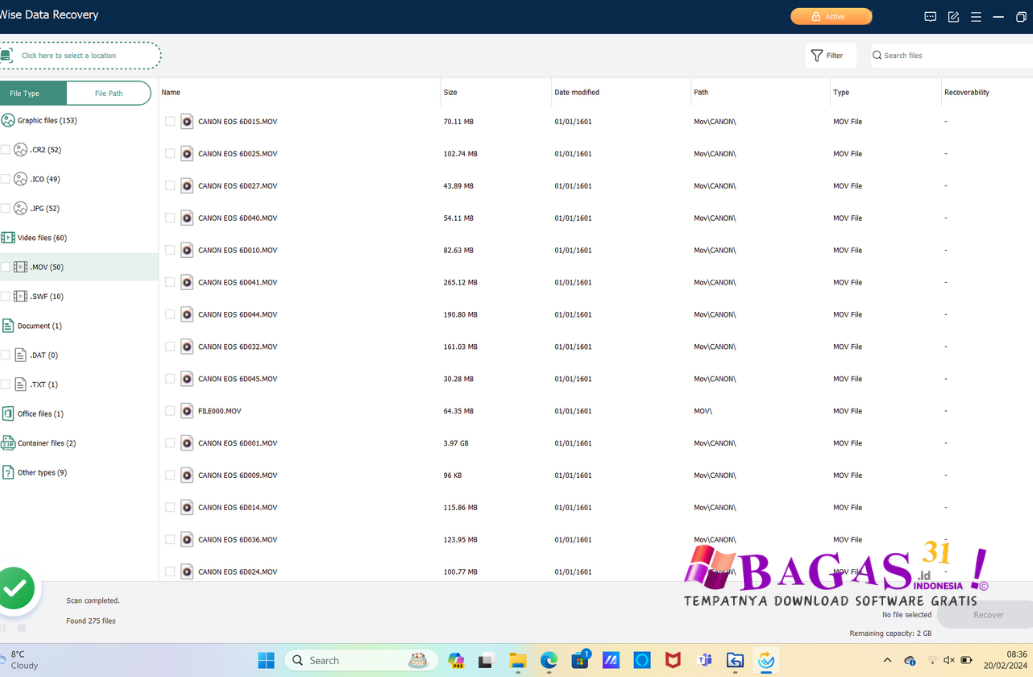
Task: Click the muted volume tray icon
Action: [949, 660]
